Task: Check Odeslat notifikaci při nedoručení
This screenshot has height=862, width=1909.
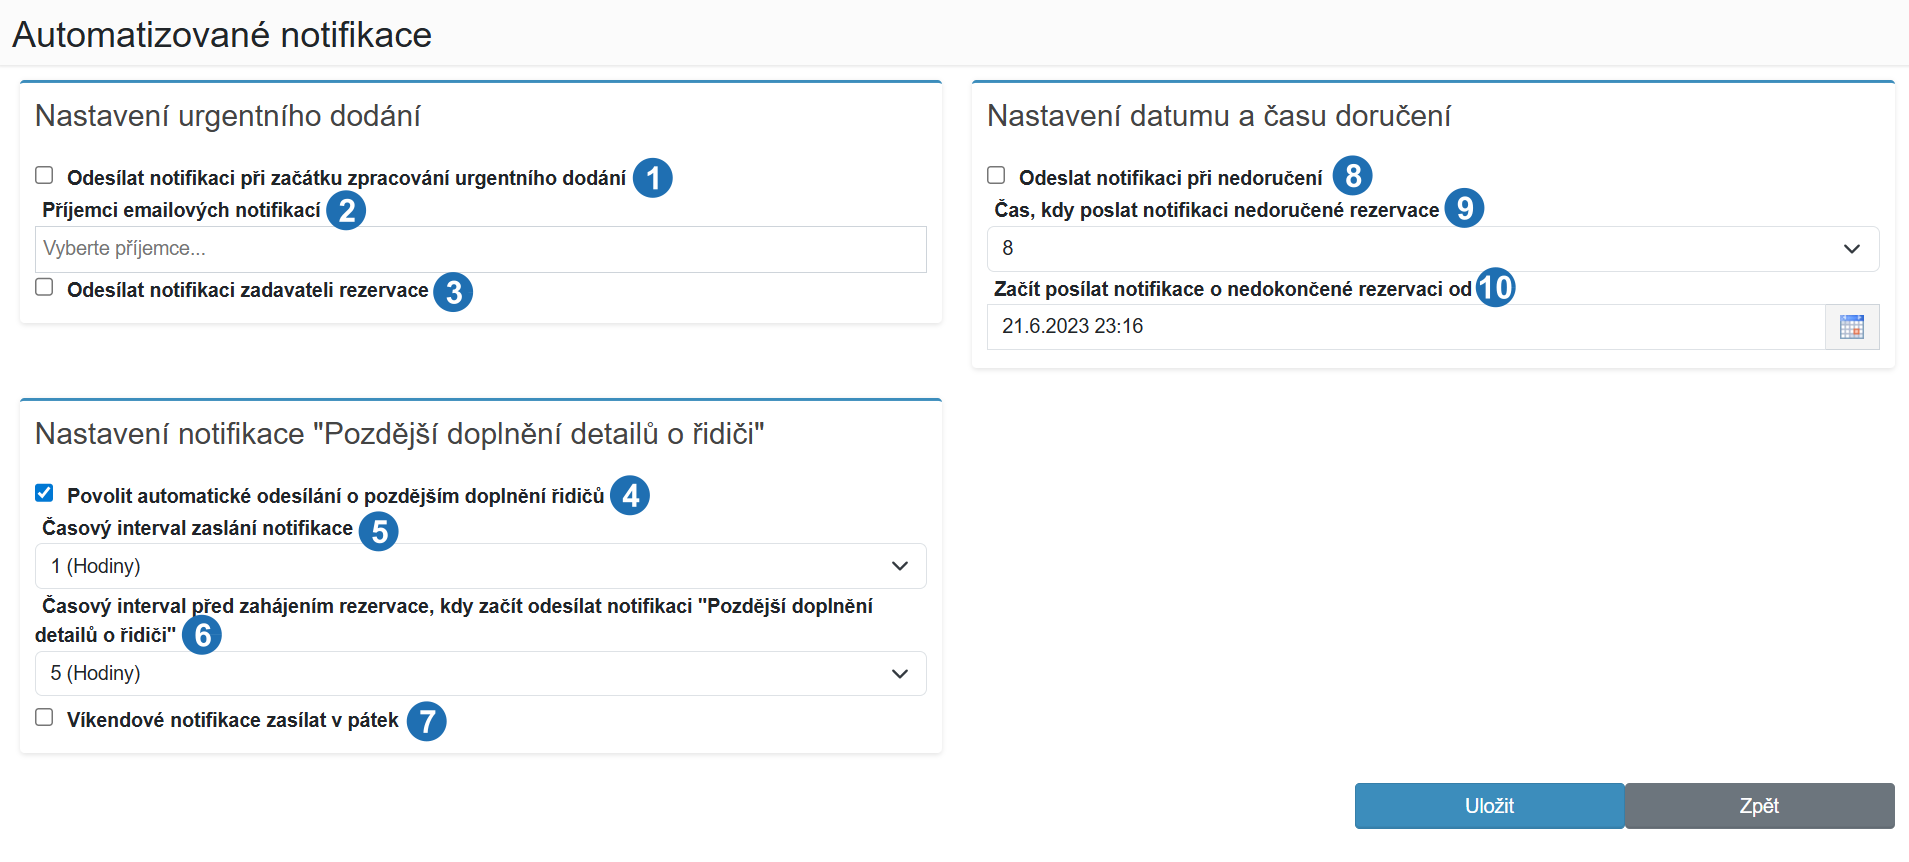Action: pyautogui.click(x=996, y=176)
